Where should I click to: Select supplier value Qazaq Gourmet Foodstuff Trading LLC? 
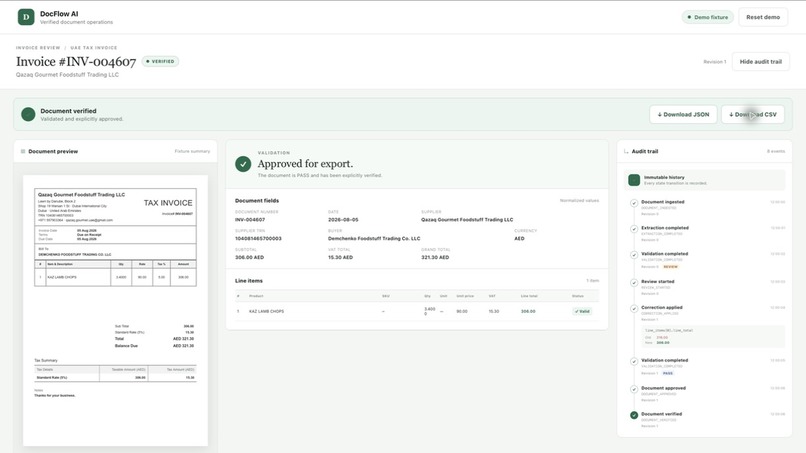(x=467, y=220)
